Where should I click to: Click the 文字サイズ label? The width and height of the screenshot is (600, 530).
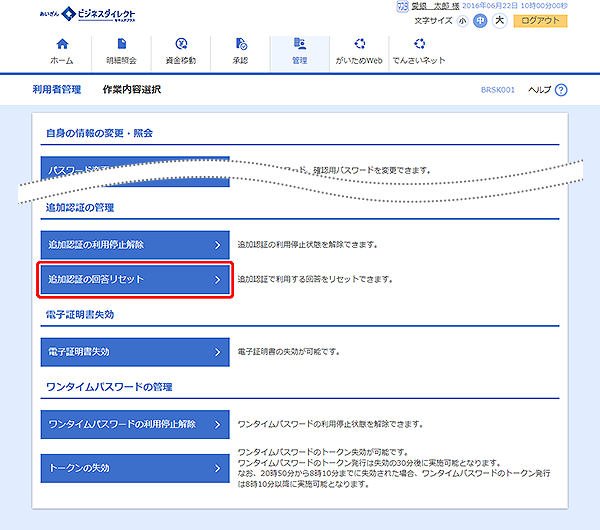pos(433,21)
